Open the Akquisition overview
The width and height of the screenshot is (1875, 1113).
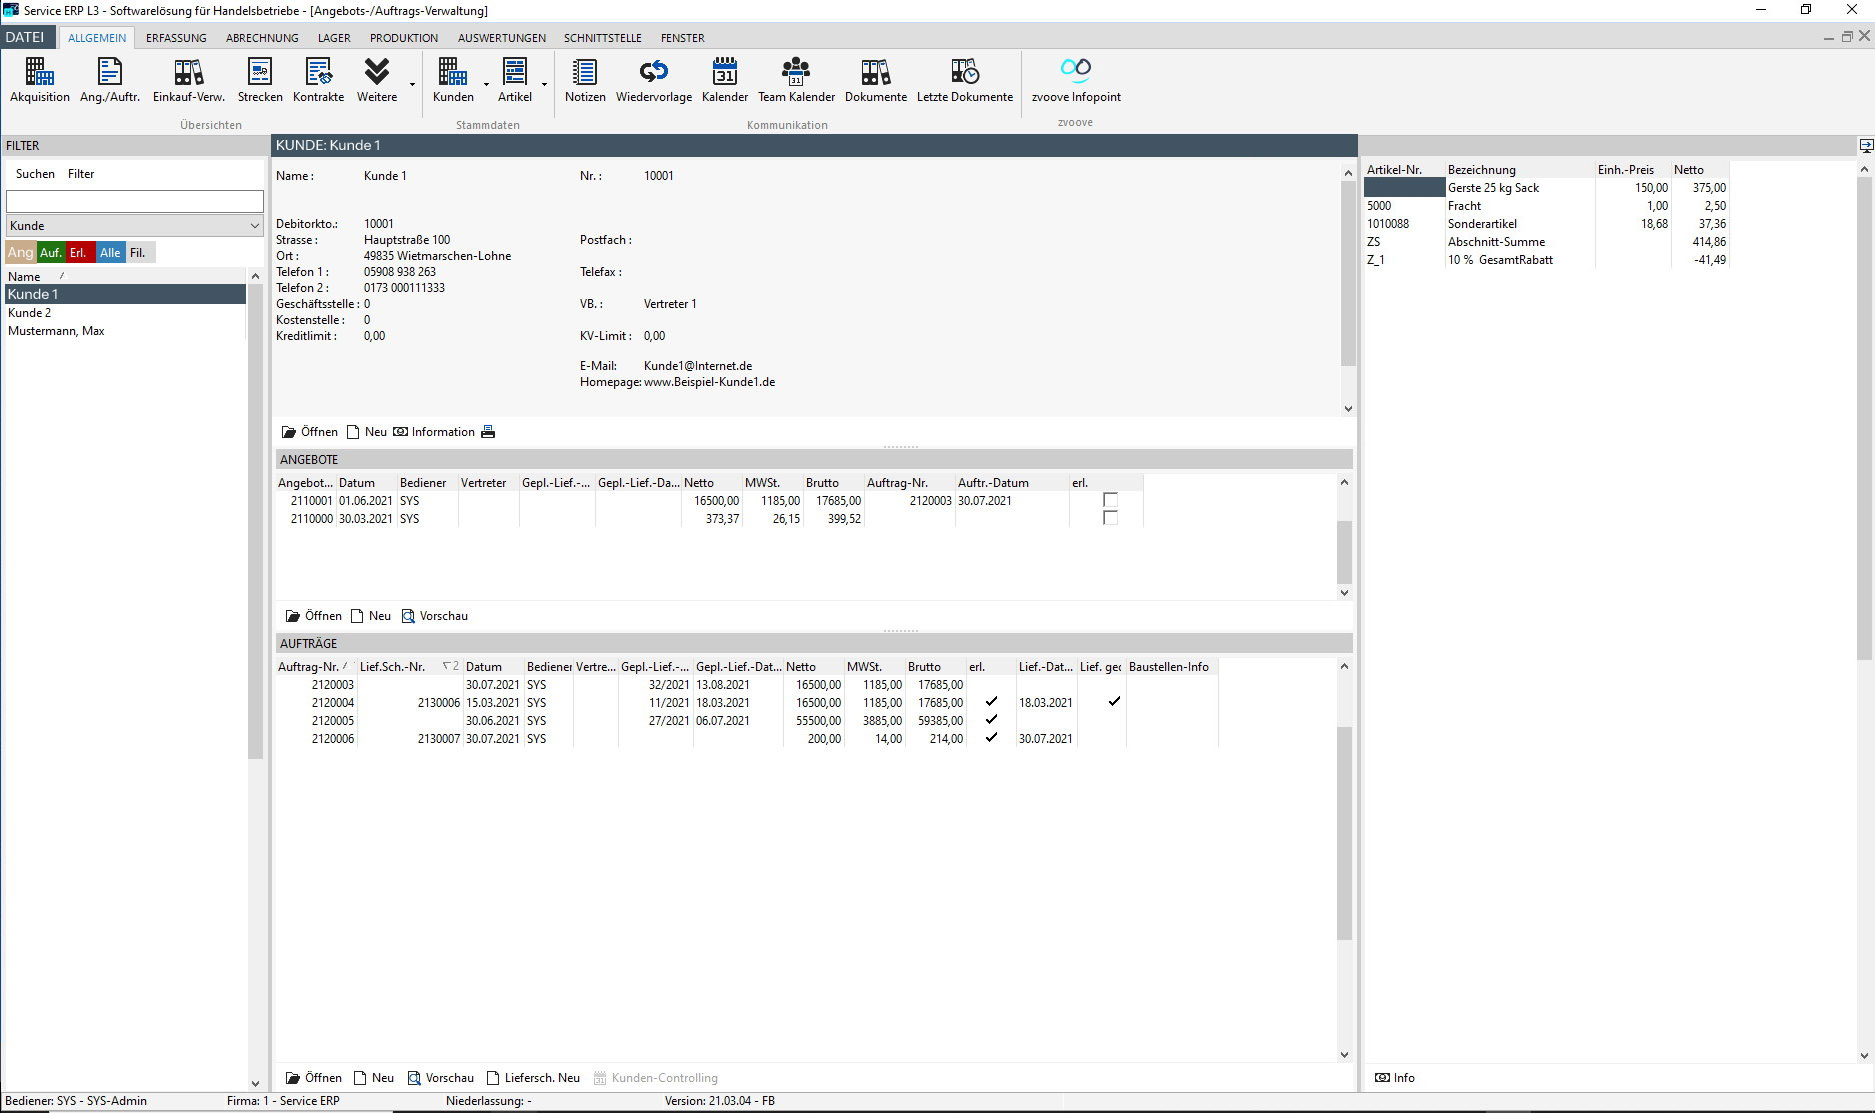pos(40,80)
